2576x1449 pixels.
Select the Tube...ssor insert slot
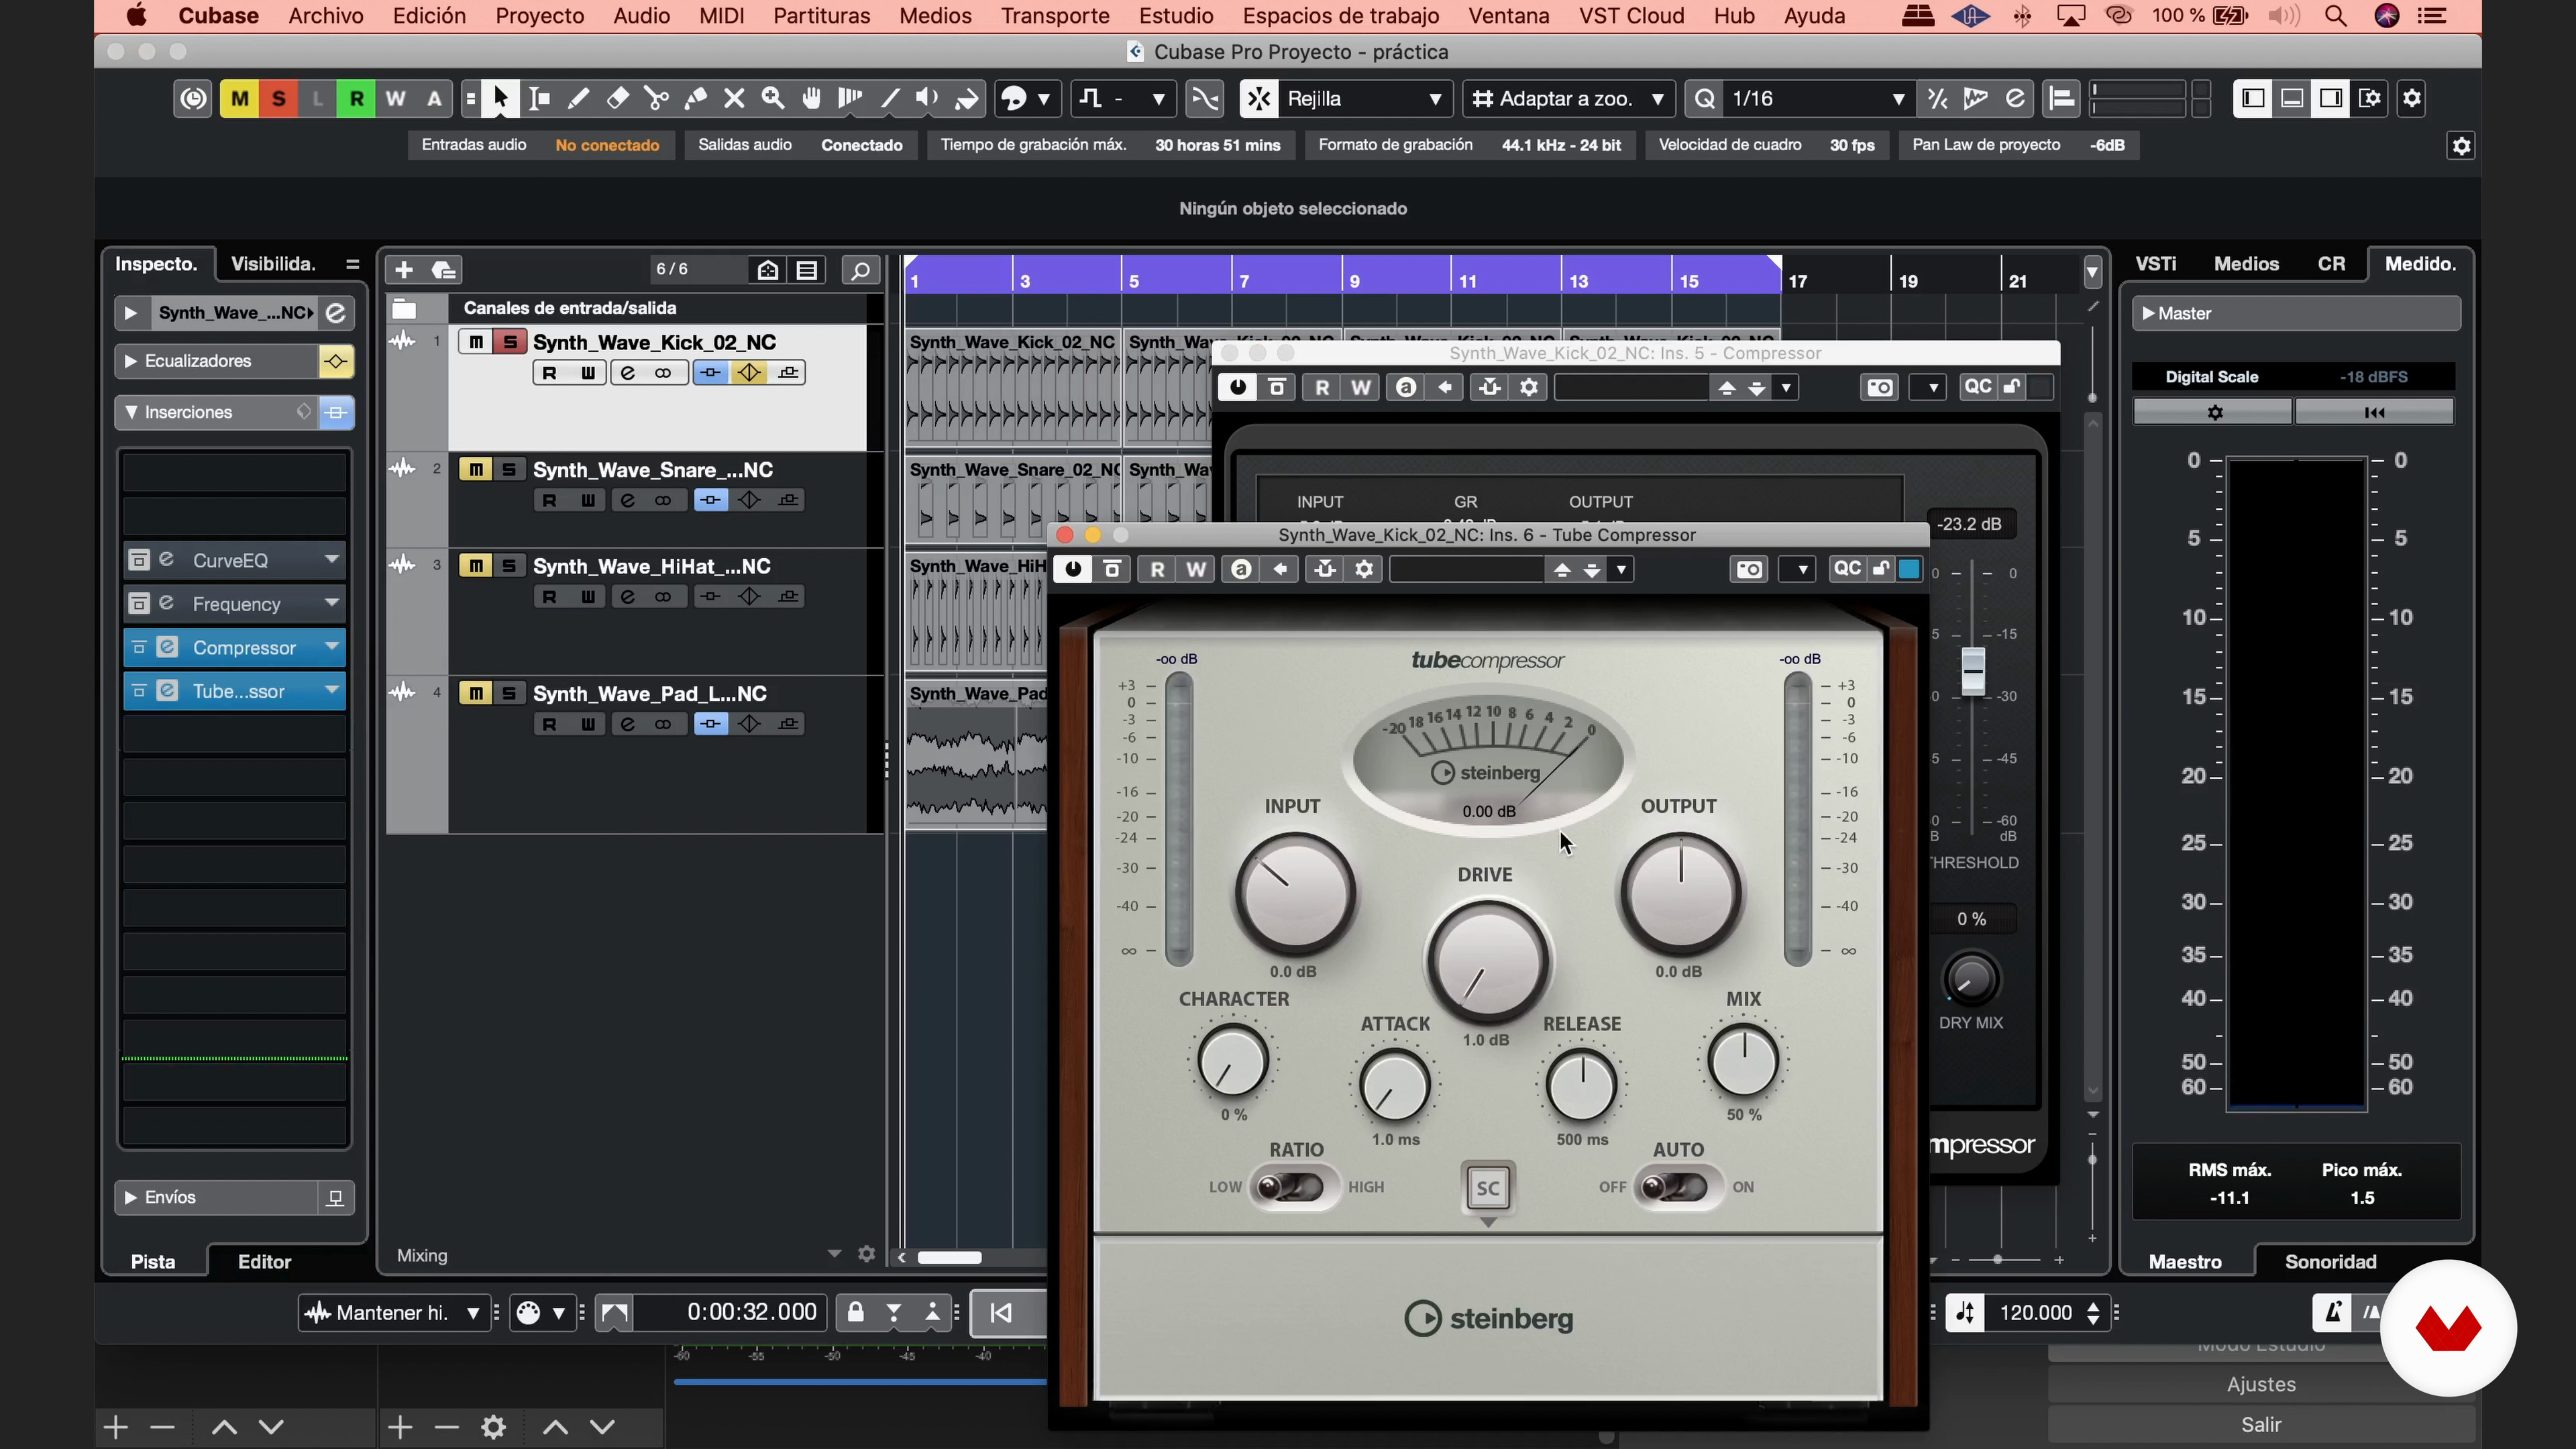[x=234, y=691]
